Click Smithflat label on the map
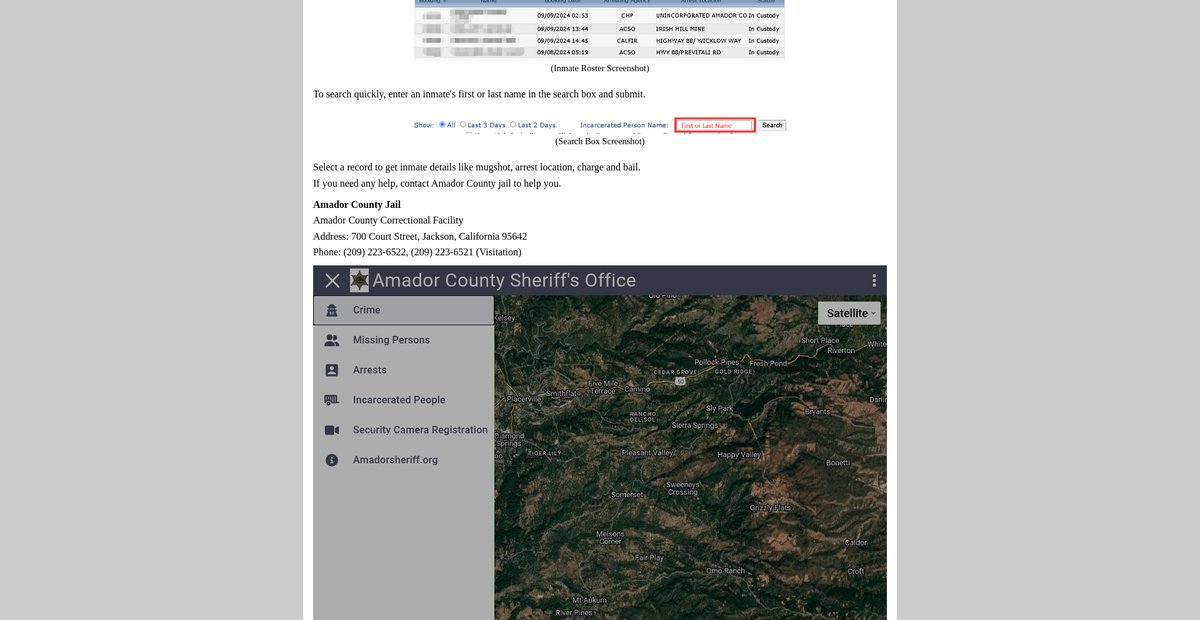 tap(561, 393)
